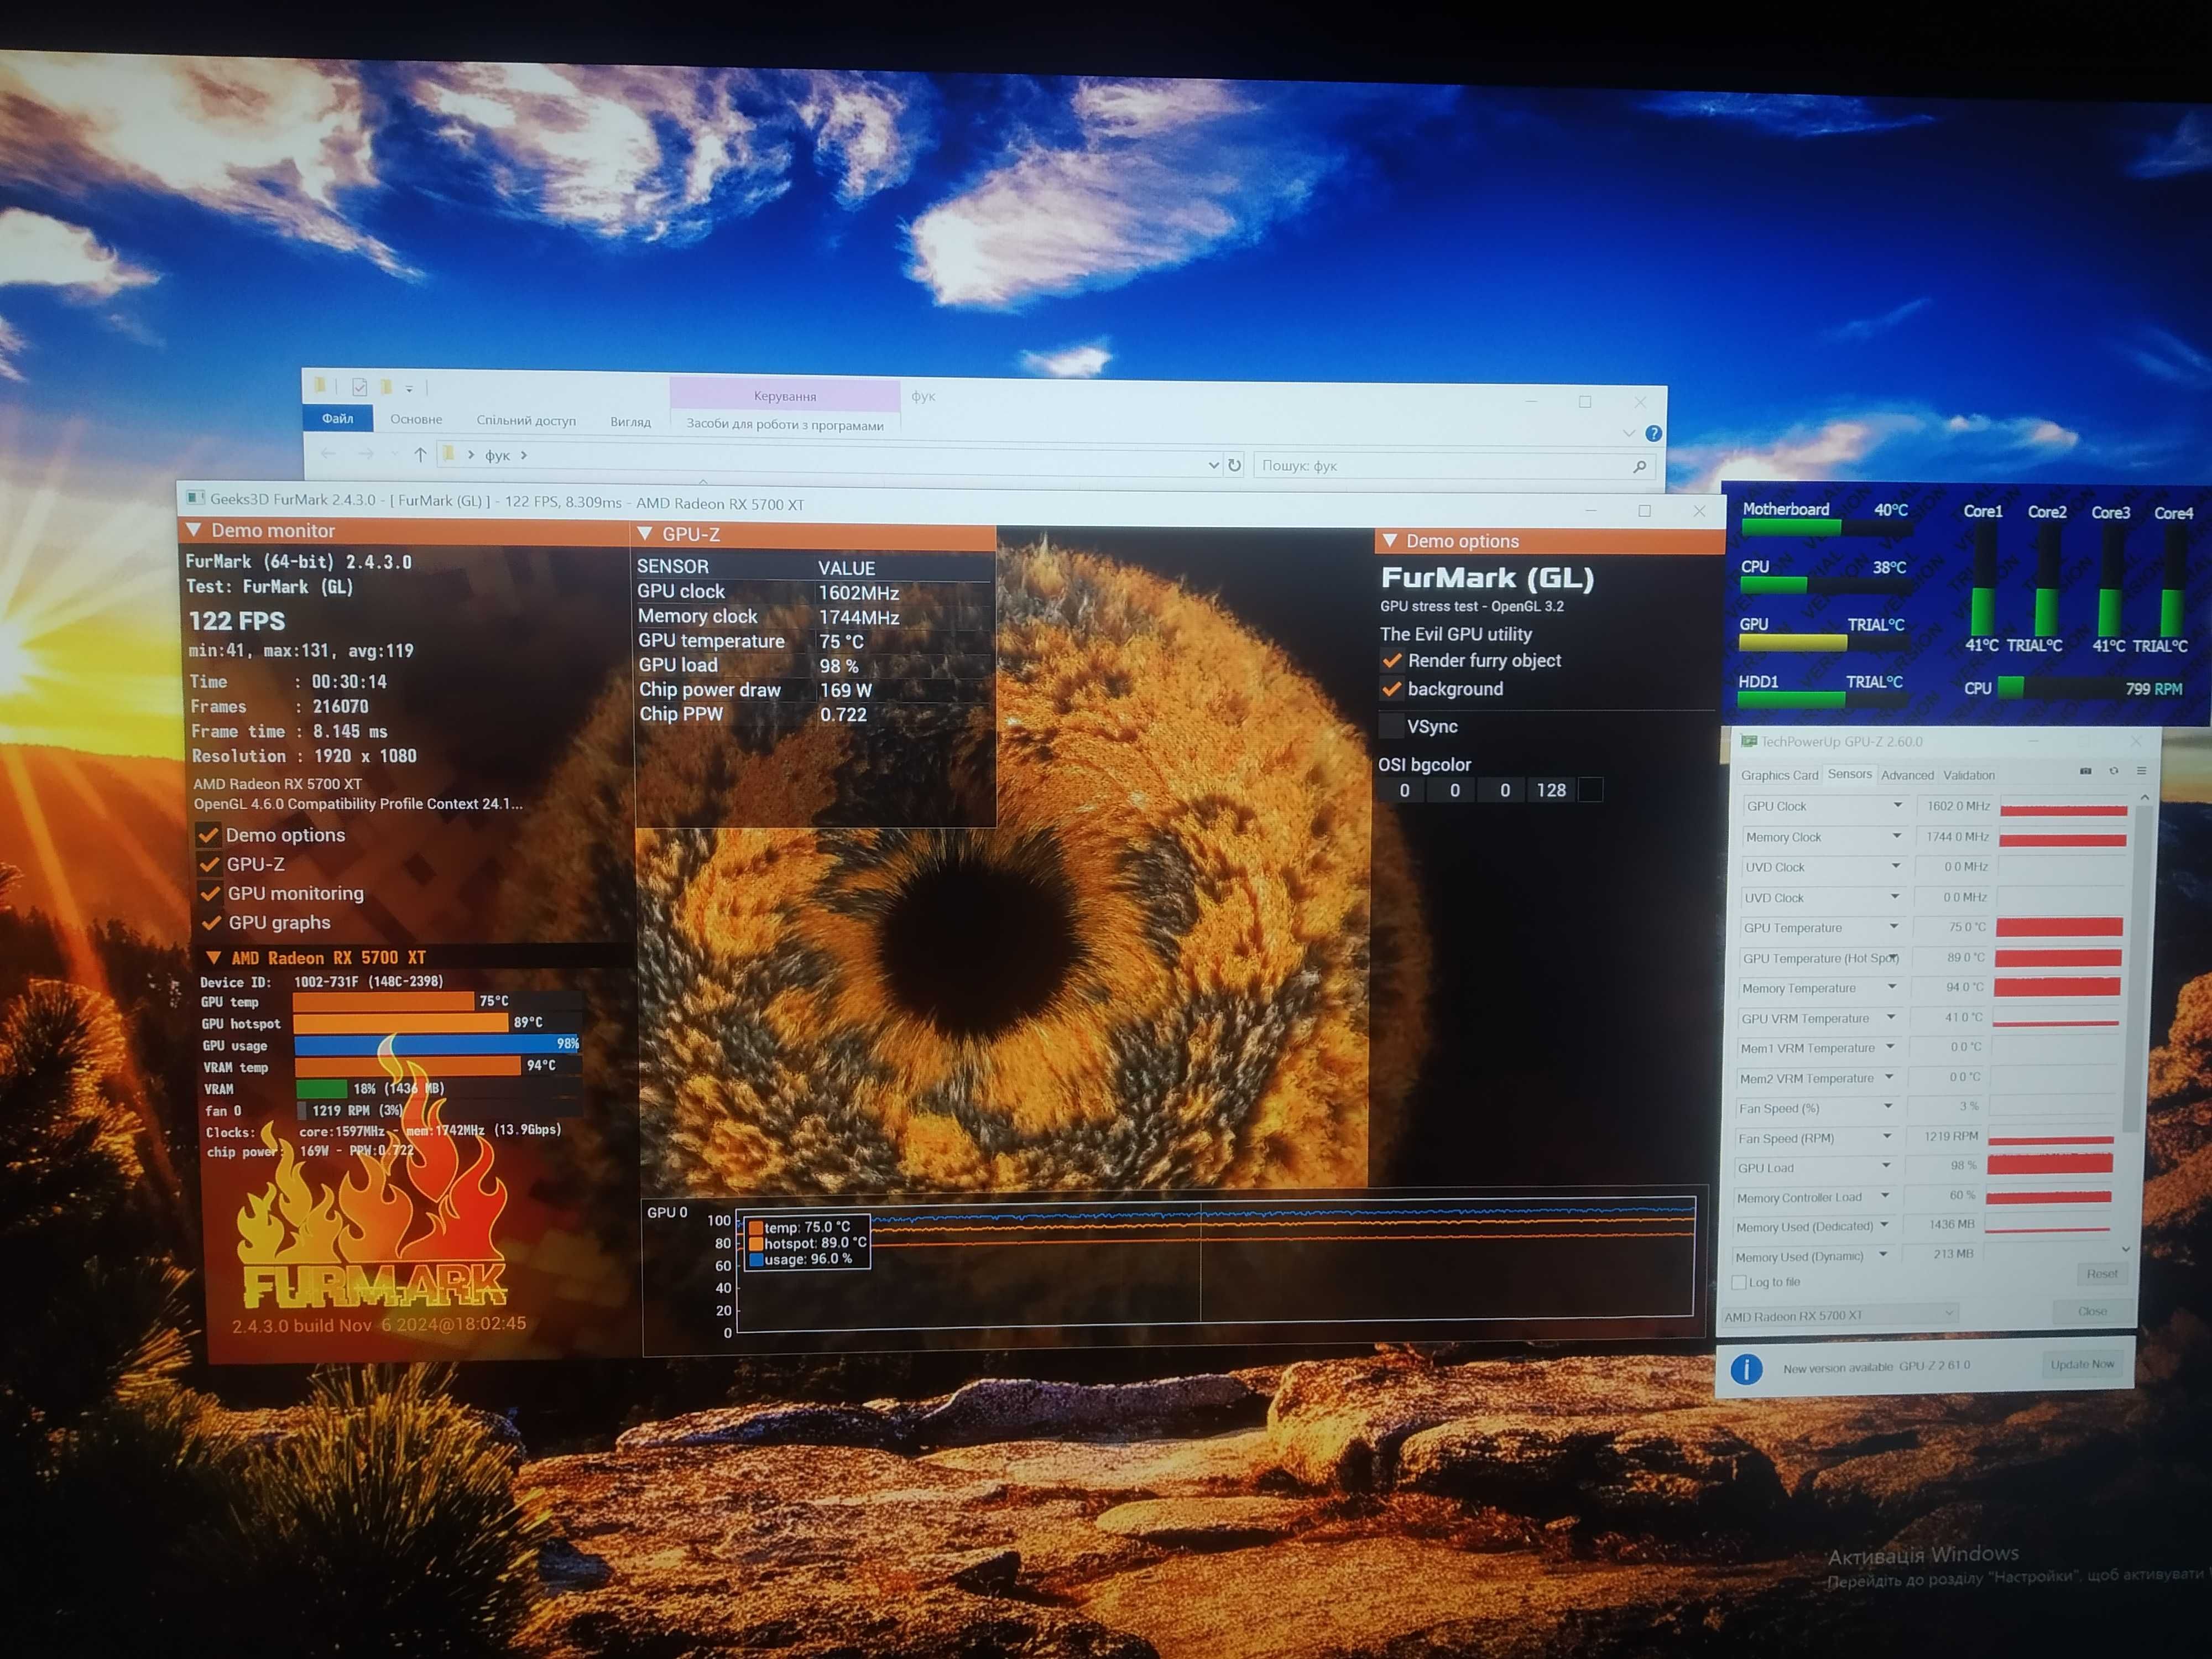Click Chip power draw 169 W value
2212x1659 pixels.
tap(846, 690)
